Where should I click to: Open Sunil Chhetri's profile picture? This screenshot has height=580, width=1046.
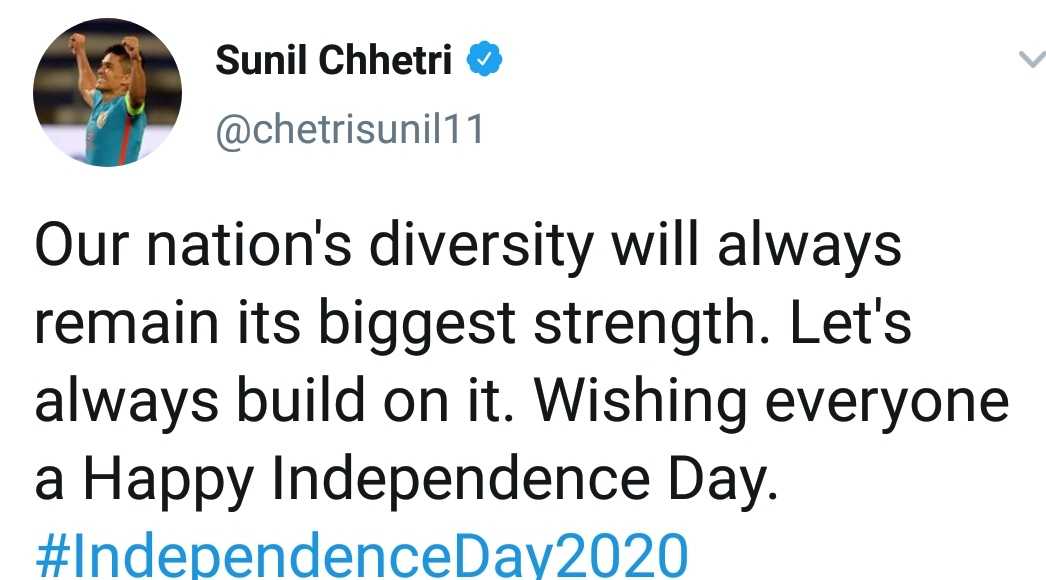pyautogui.click(x=107, y=92)
